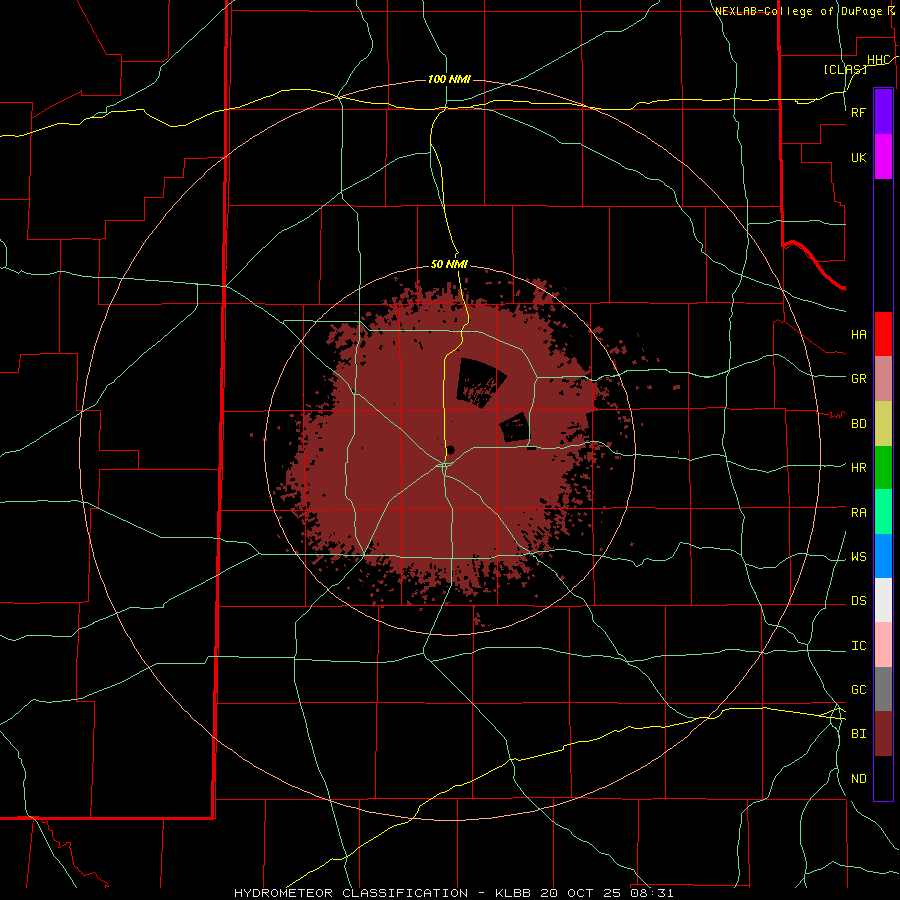Click the GR legend label

tap(859, 379)
